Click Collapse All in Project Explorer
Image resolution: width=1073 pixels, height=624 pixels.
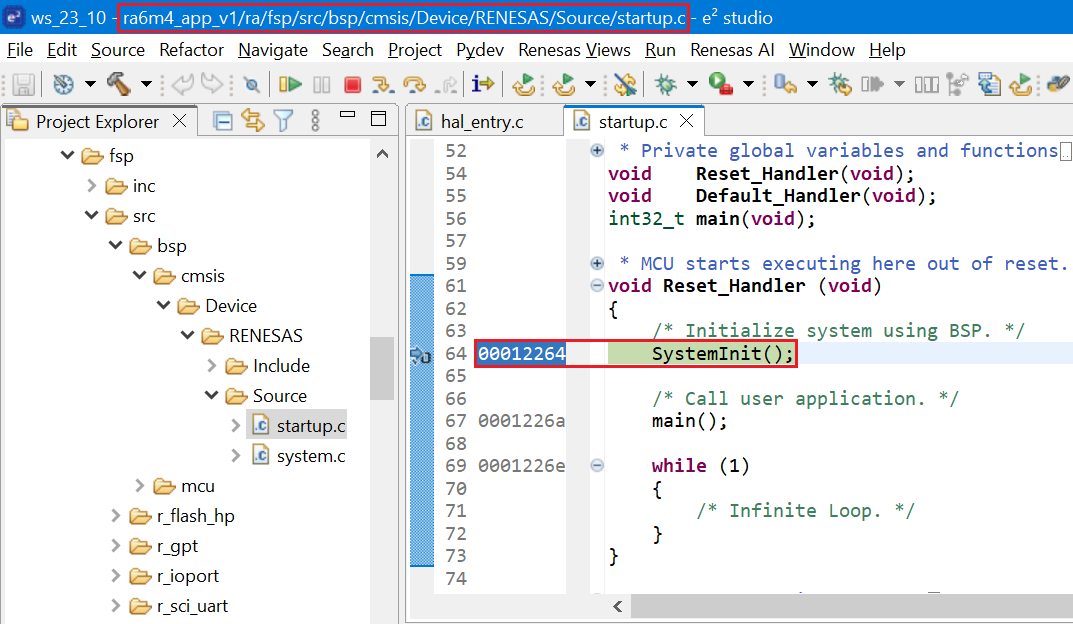tap(222, 122)
